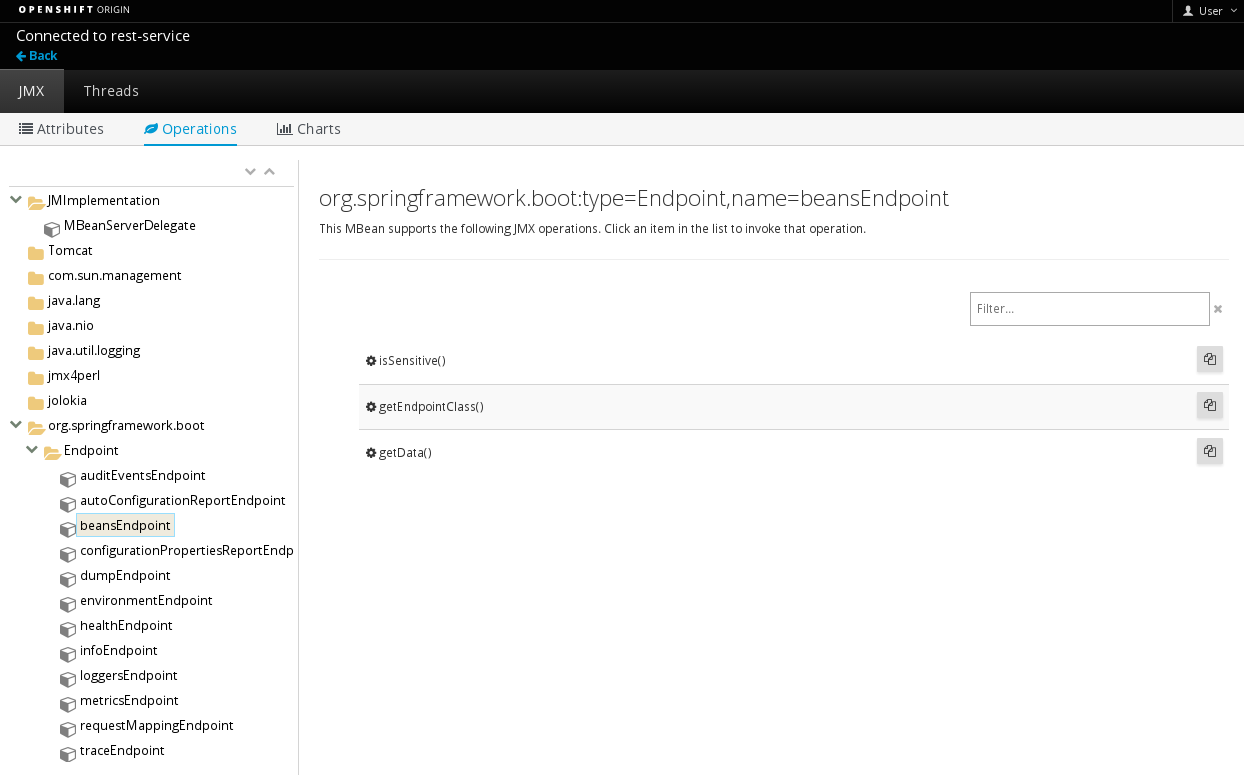
Task: Click the MBeanServerDelegate cube icon
Action: click(52, 228)
